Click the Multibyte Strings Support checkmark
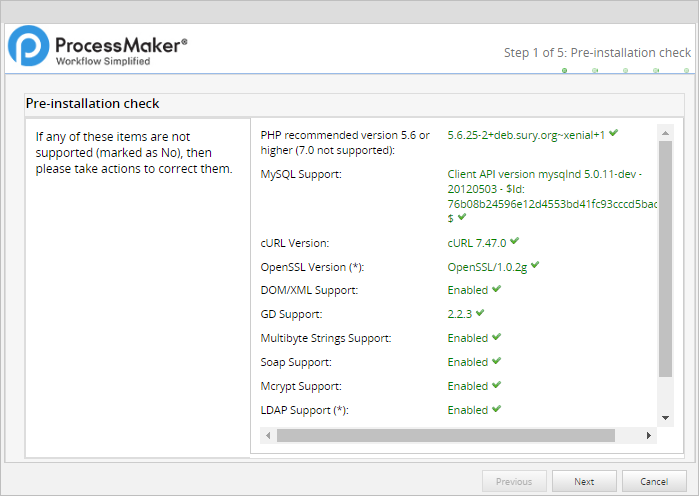Screen dimensions: 699x496 point(496,338)
